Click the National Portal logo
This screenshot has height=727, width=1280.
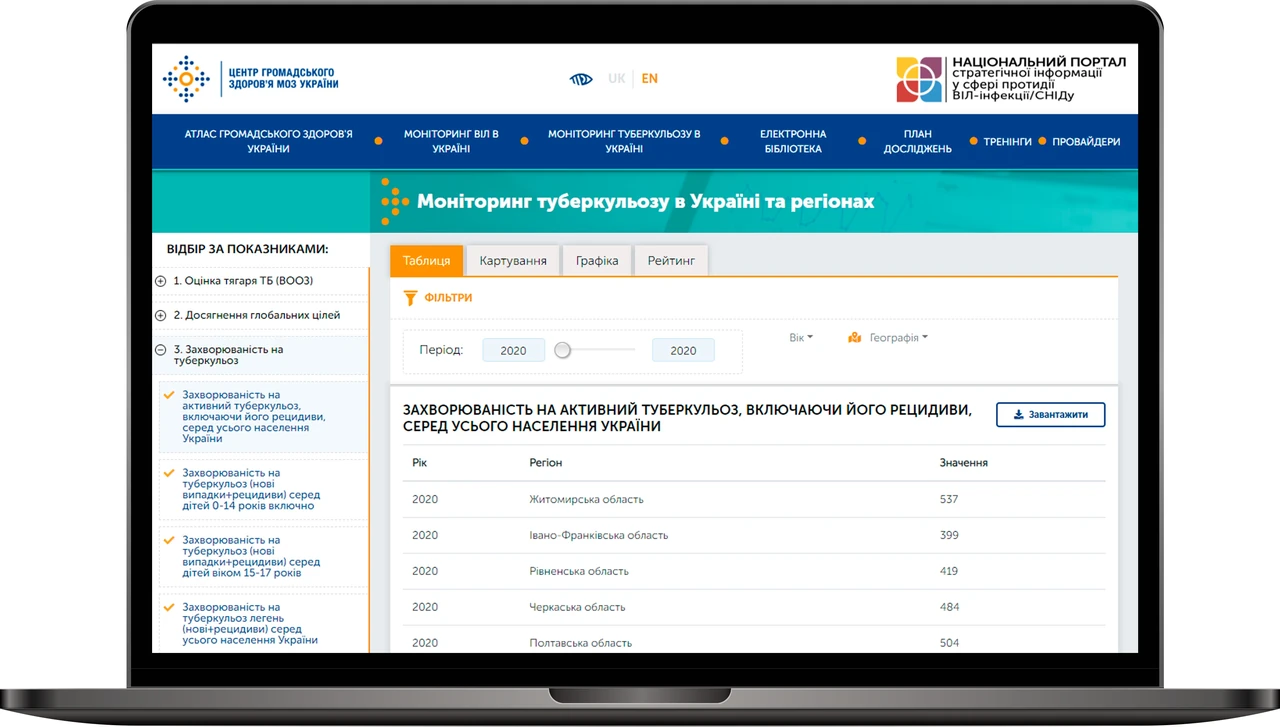point(1011,79)
